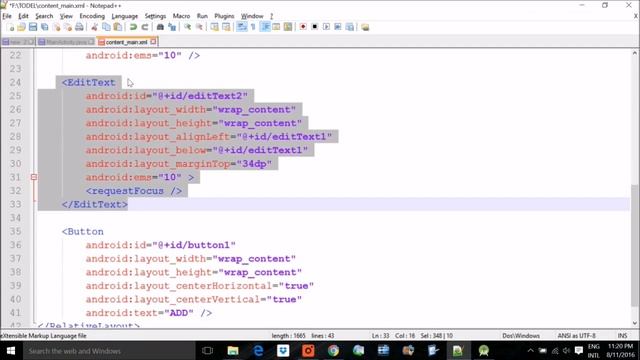The height and width of the screenshot is (360, 640).
Task: Click the New file toolbar icon
Action: 10,27
